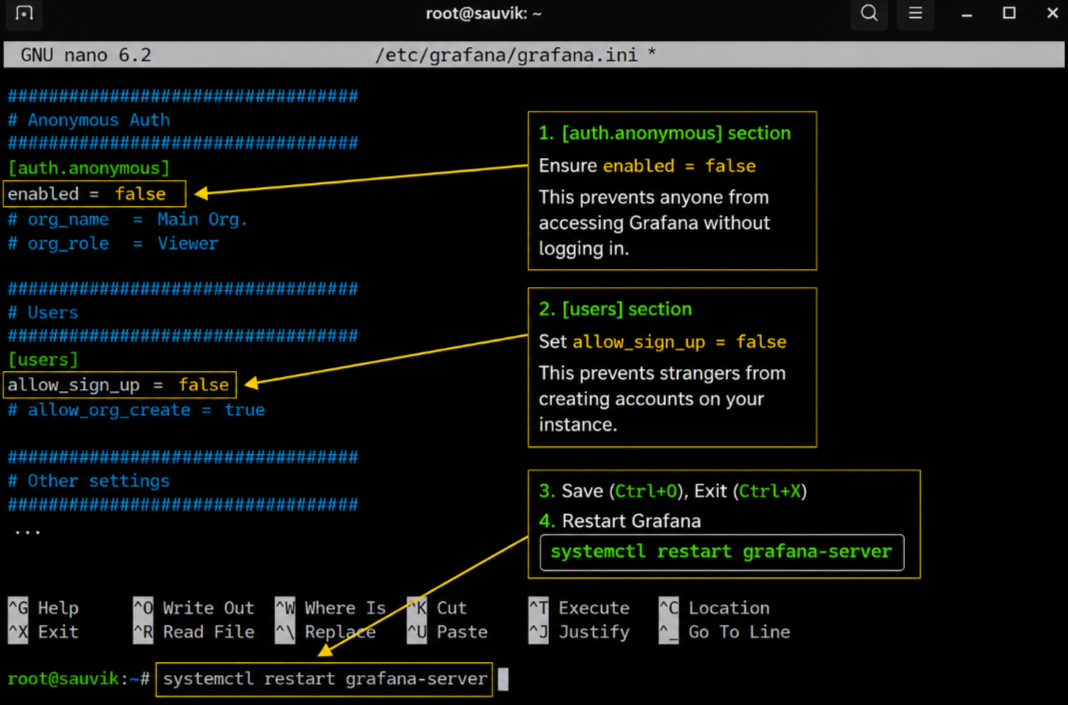The image size is (1068, 705).
Task: Minimize the terminal window
Action: 967,14
